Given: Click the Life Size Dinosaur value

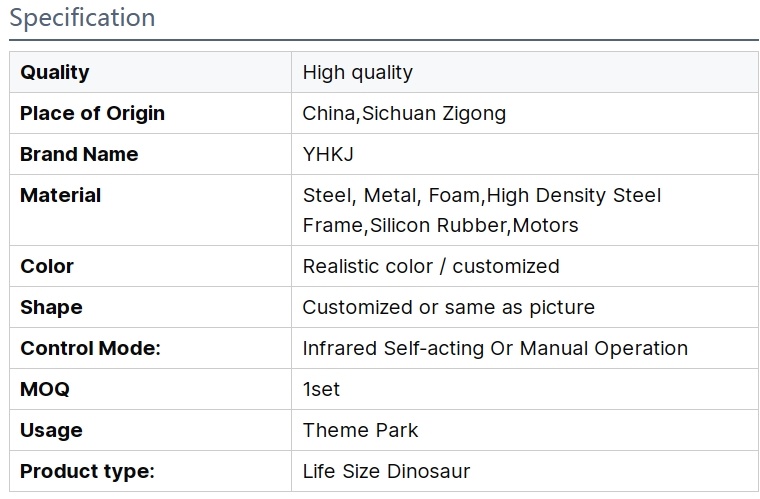Looking at the screenshot, I should 386,471.
